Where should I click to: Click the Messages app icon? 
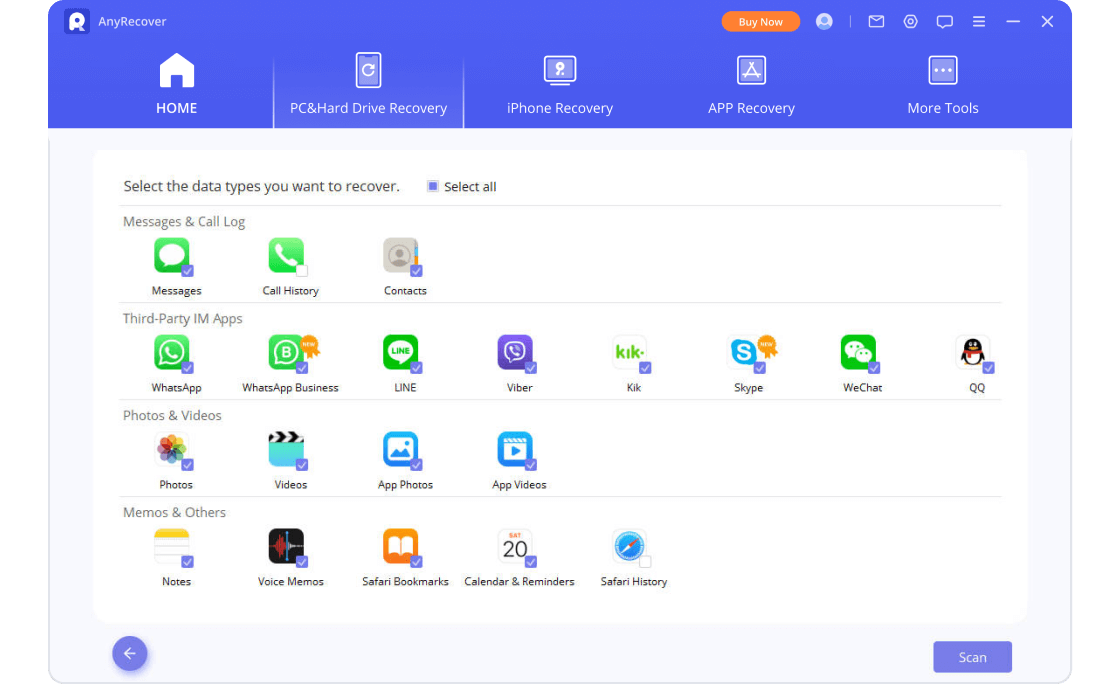(x=171, y=255)
